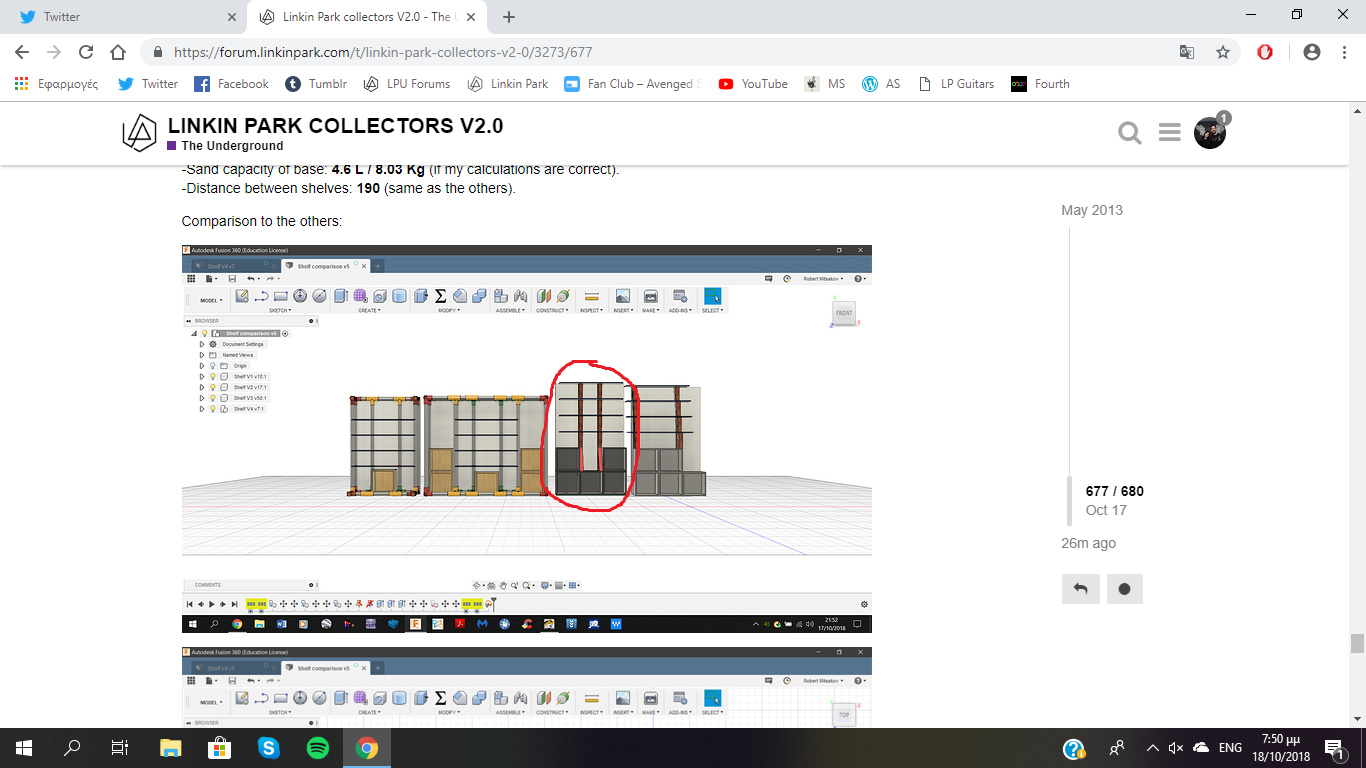Open the forum hamburger menu

click(1170, 133)
